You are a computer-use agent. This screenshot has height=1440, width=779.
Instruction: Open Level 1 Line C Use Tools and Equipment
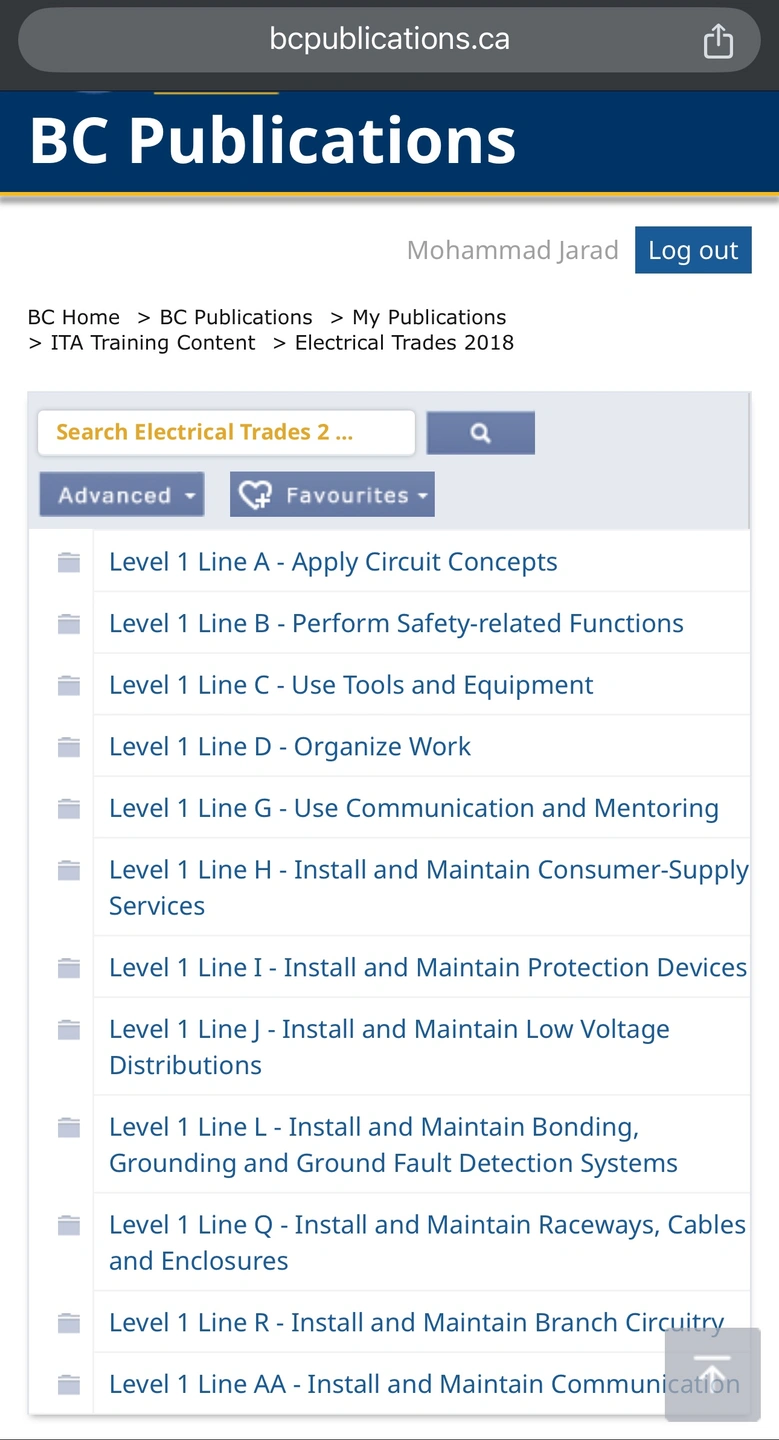pyautogui.click(x=351, y=685)
